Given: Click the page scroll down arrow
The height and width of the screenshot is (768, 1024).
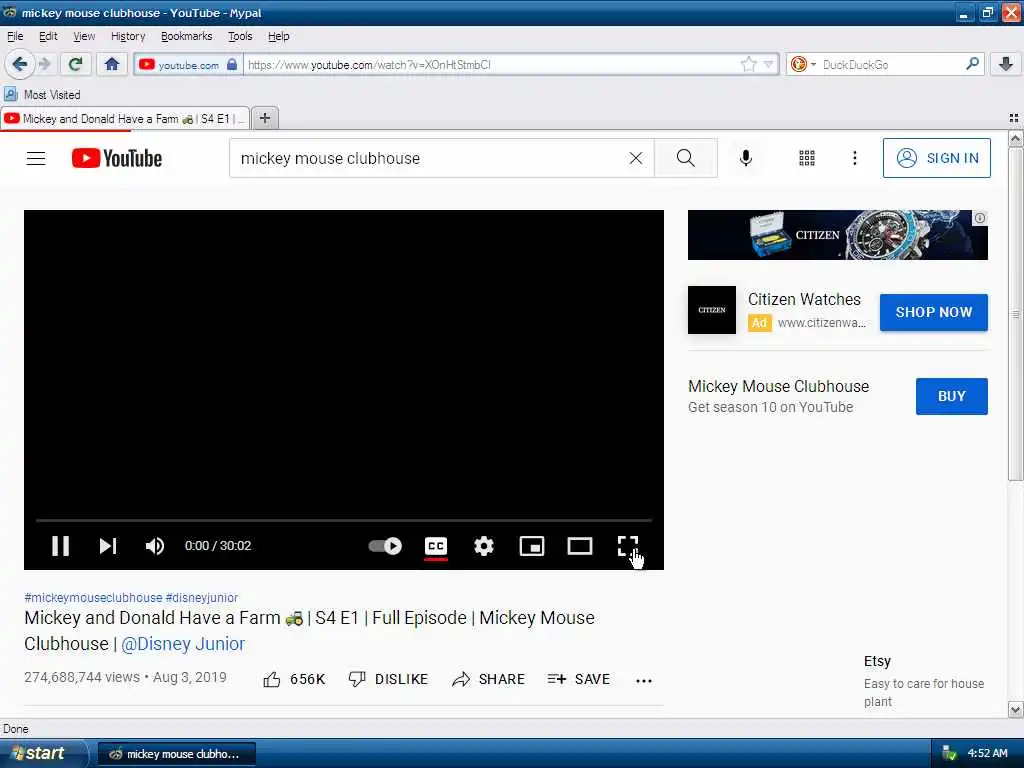Looking at the screenshot, I should (1015, 709).
